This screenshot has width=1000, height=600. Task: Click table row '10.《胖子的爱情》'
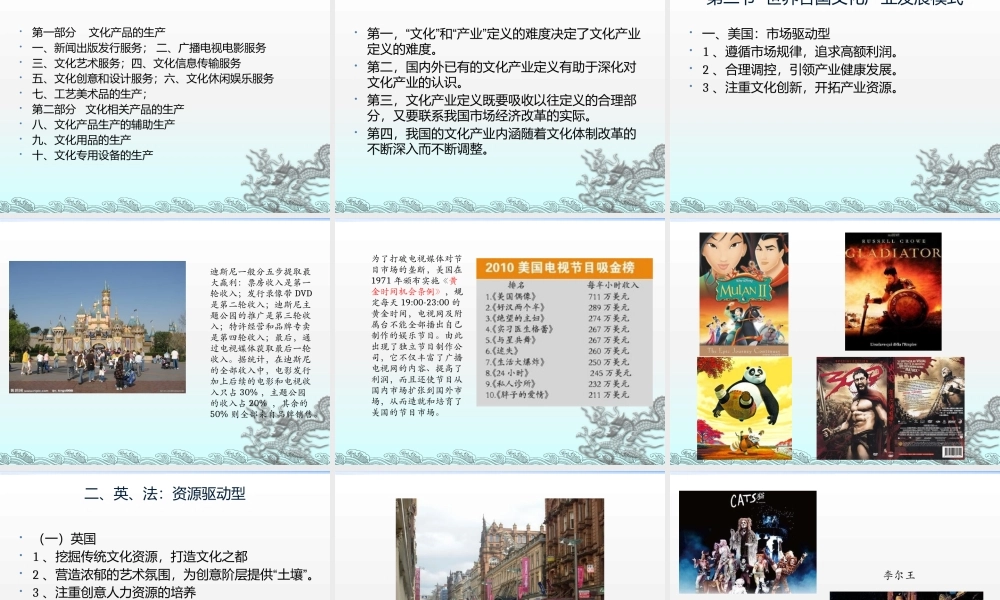[558, 395]
